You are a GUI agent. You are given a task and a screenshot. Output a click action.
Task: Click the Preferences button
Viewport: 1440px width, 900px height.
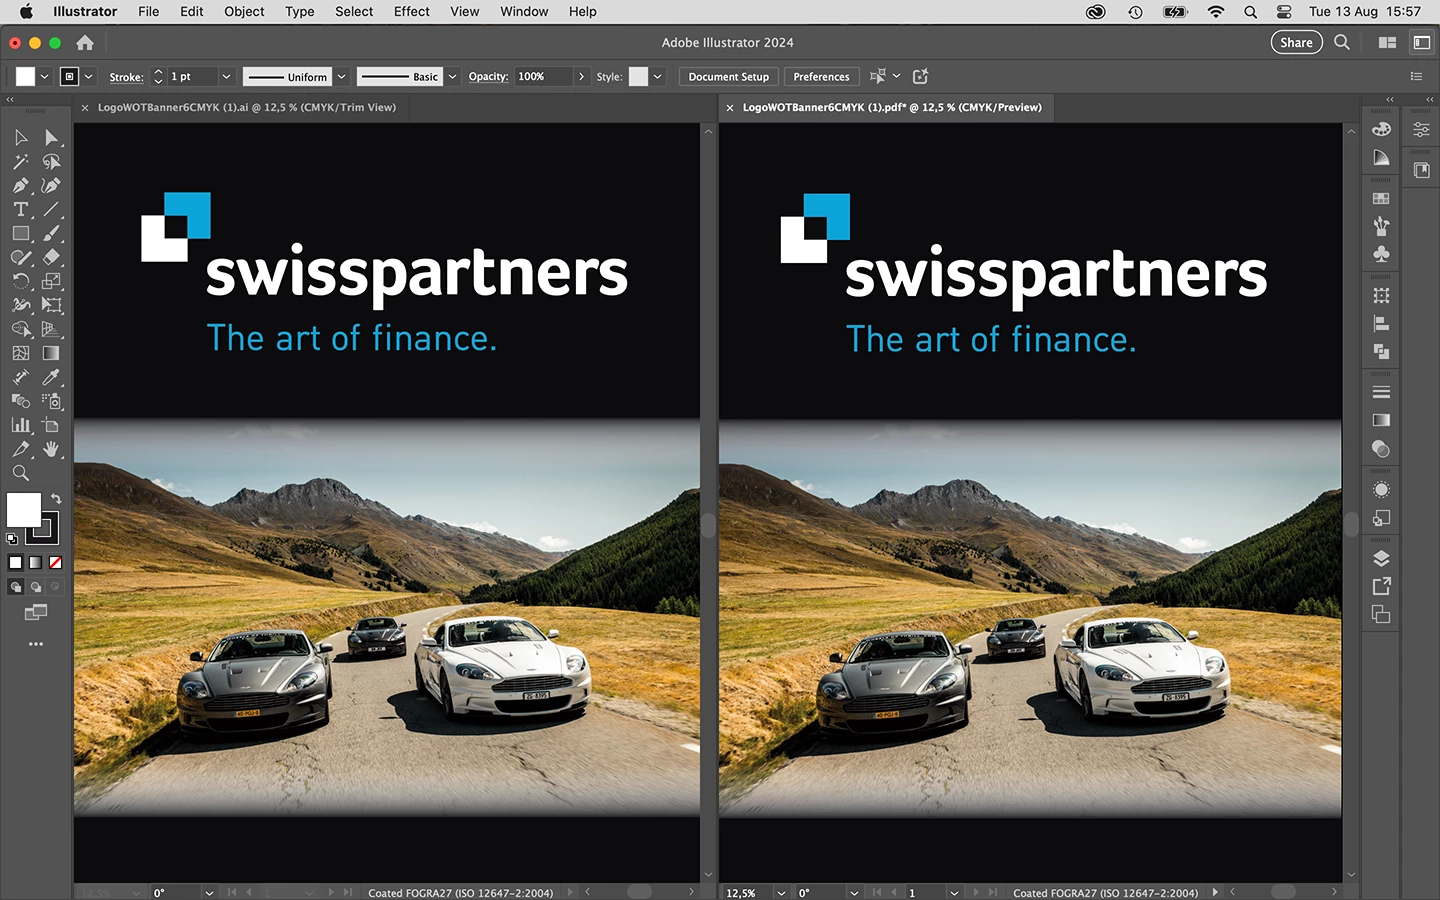(821, 77)
